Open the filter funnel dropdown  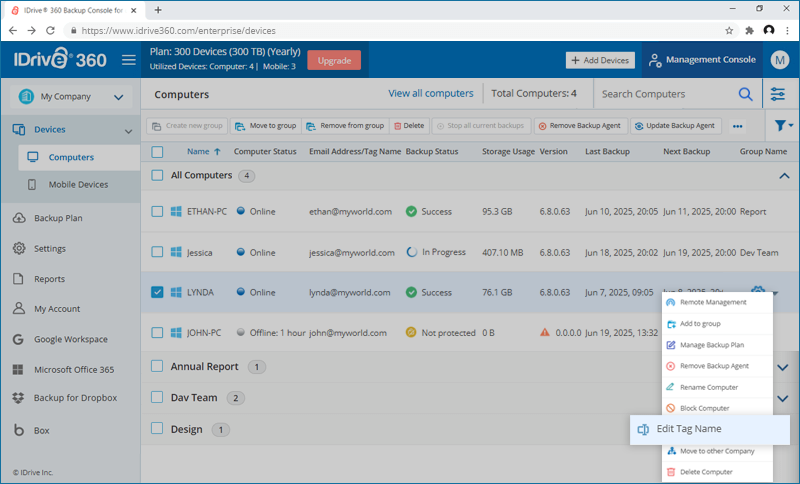click(783, 125)
